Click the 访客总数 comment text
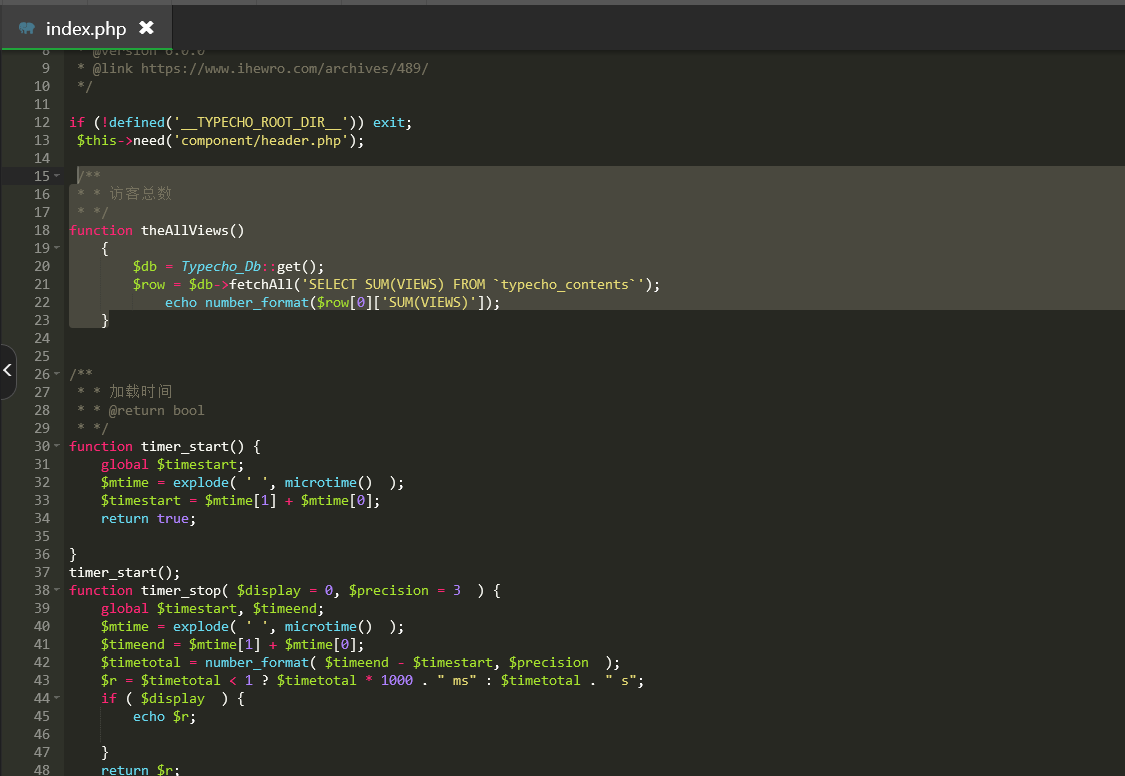This screenshot has height=776, width=1125. pos(141,194)
